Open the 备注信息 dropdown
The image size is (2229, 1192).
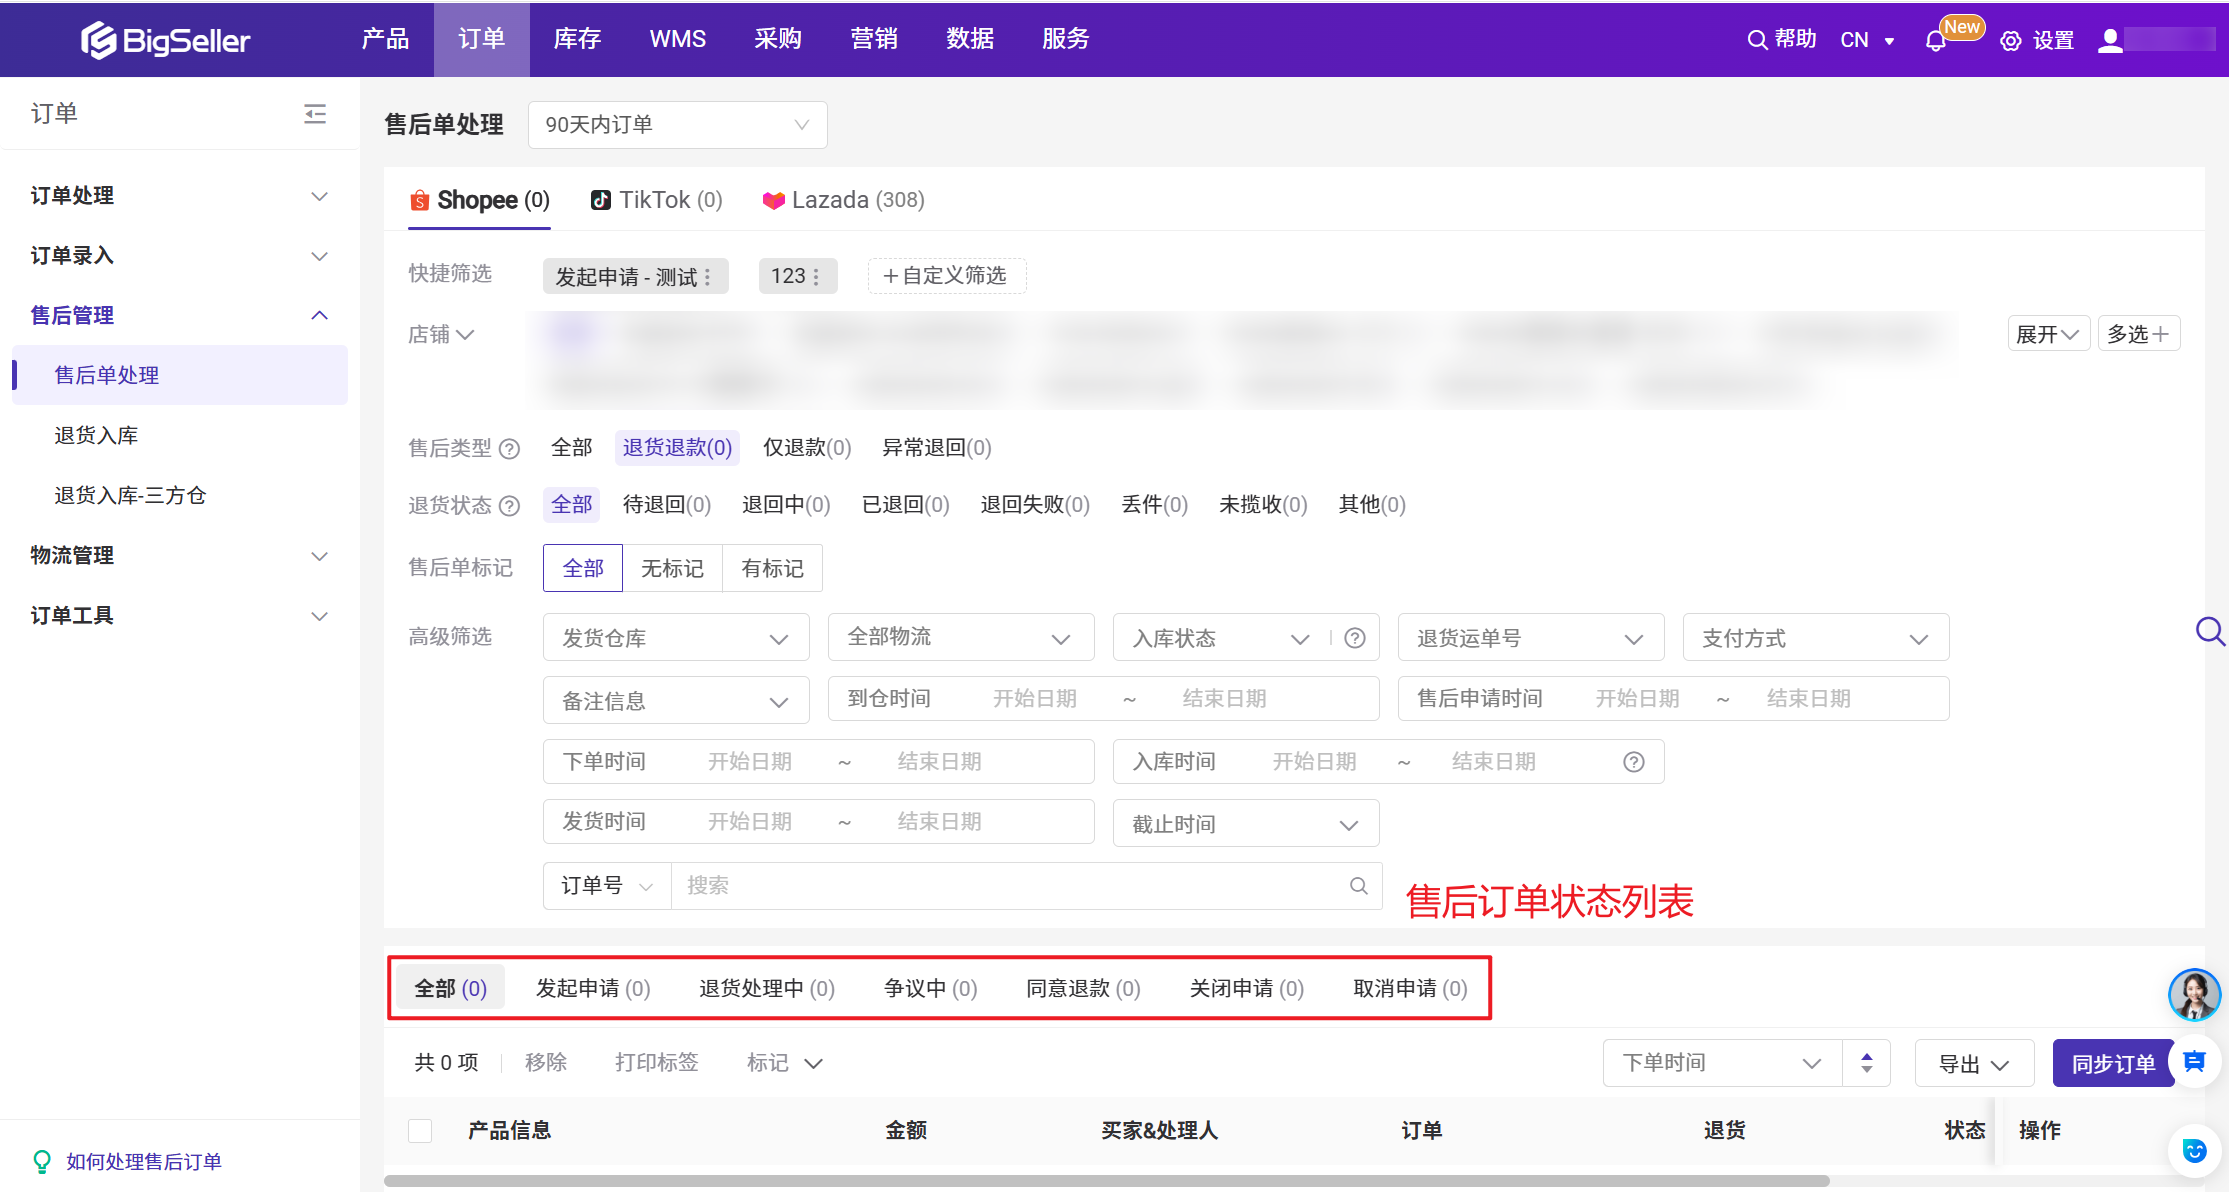[x=676, y=701]
